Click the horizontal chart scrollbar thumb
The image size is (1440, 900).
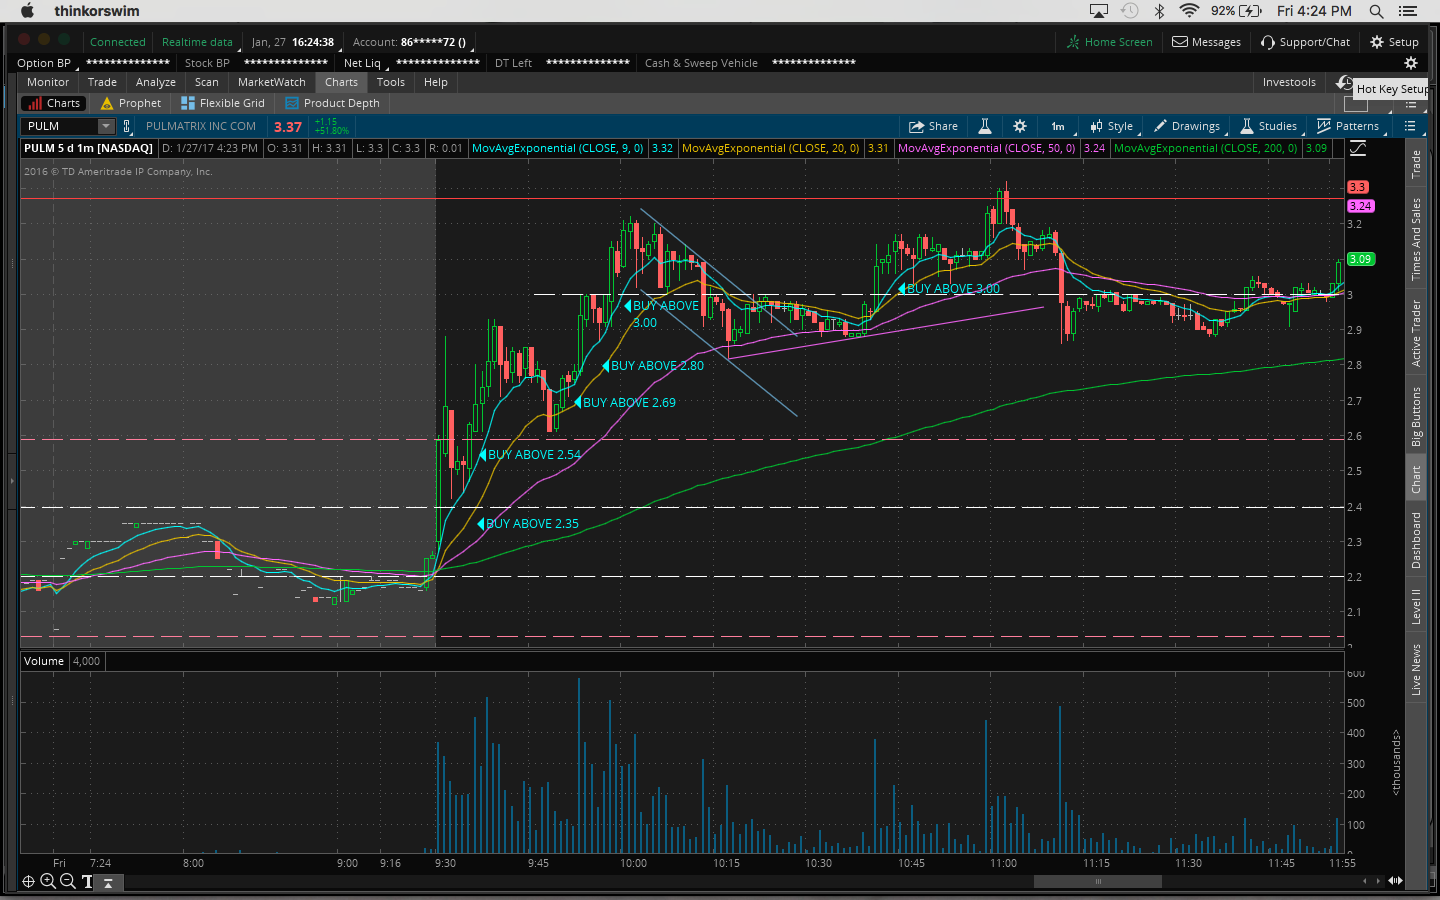tap(1097, 881)
